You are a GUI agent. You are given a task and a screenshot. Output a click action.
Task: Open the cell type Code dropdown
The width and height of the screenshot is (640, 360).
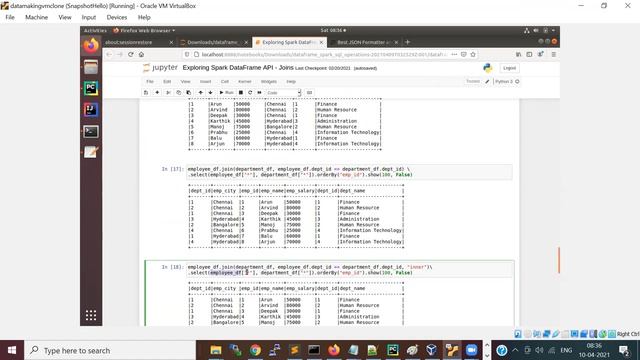coord(283,93)
